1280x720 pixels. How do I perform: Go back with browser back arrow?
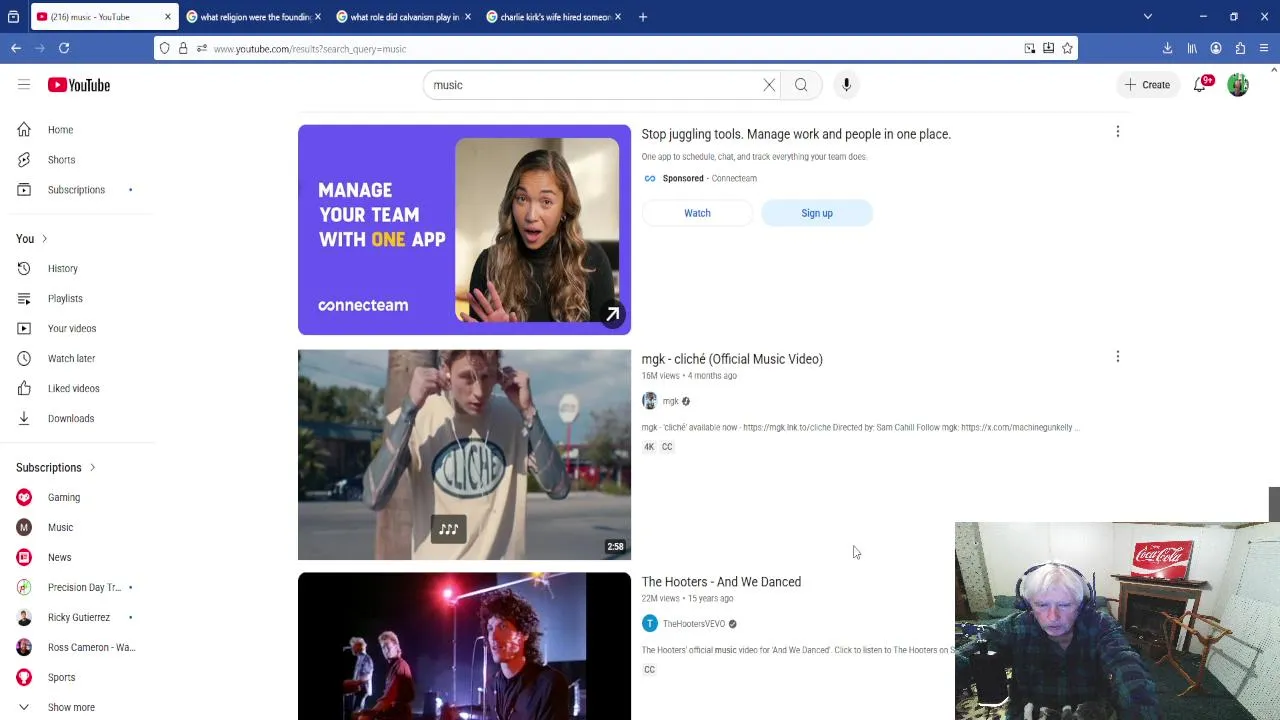[x=16, y=48]
